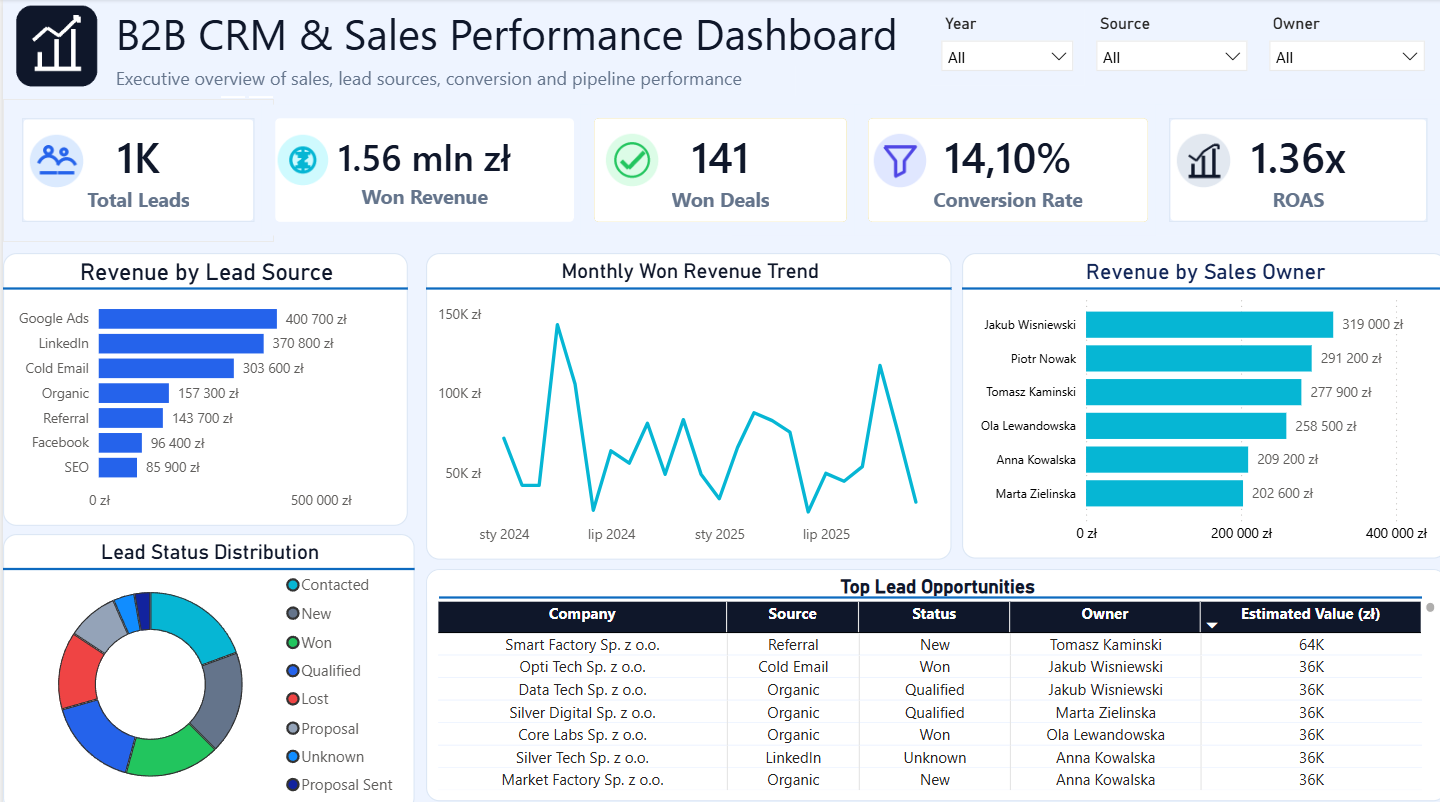Click the dashboard chart logo icon
Viewport: 1440px width, 802px height.
[57, 46]
